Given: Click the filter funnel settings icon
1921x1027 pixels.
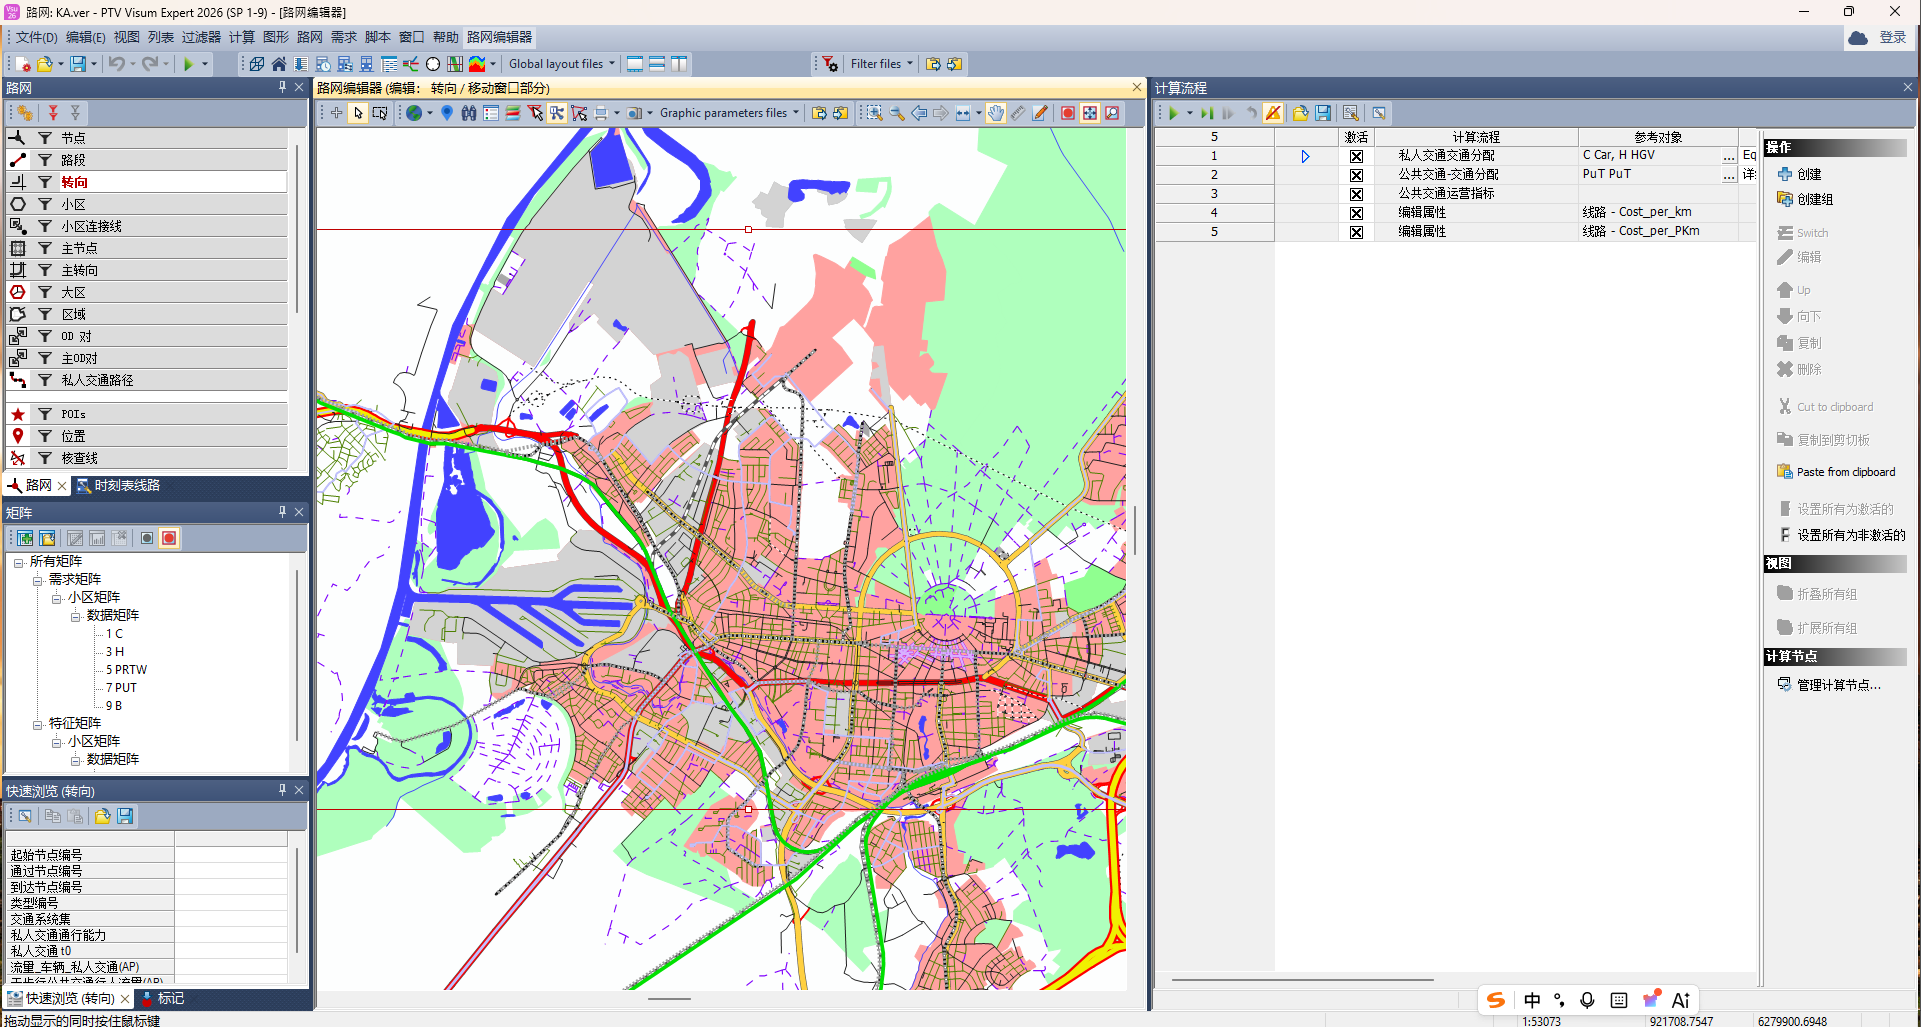Looking at the screenshot, I should click(x=830, y=64).
